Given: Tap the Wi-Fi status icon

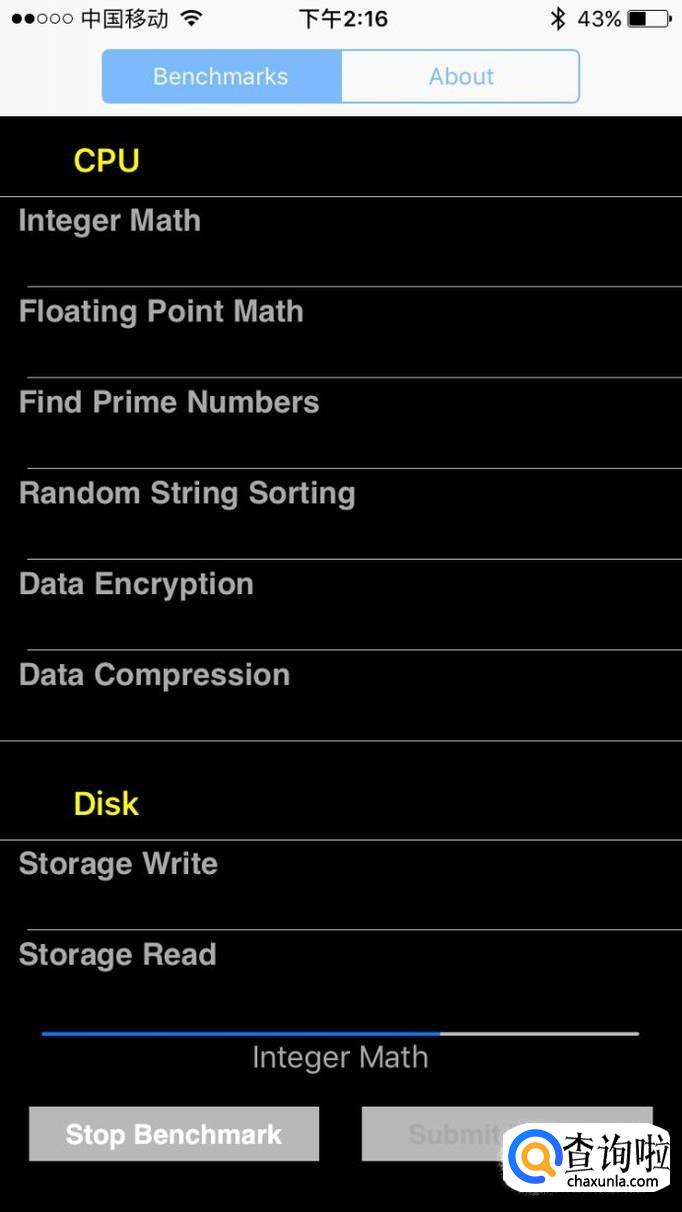Looking at the screenshot, I should (191, 18).
